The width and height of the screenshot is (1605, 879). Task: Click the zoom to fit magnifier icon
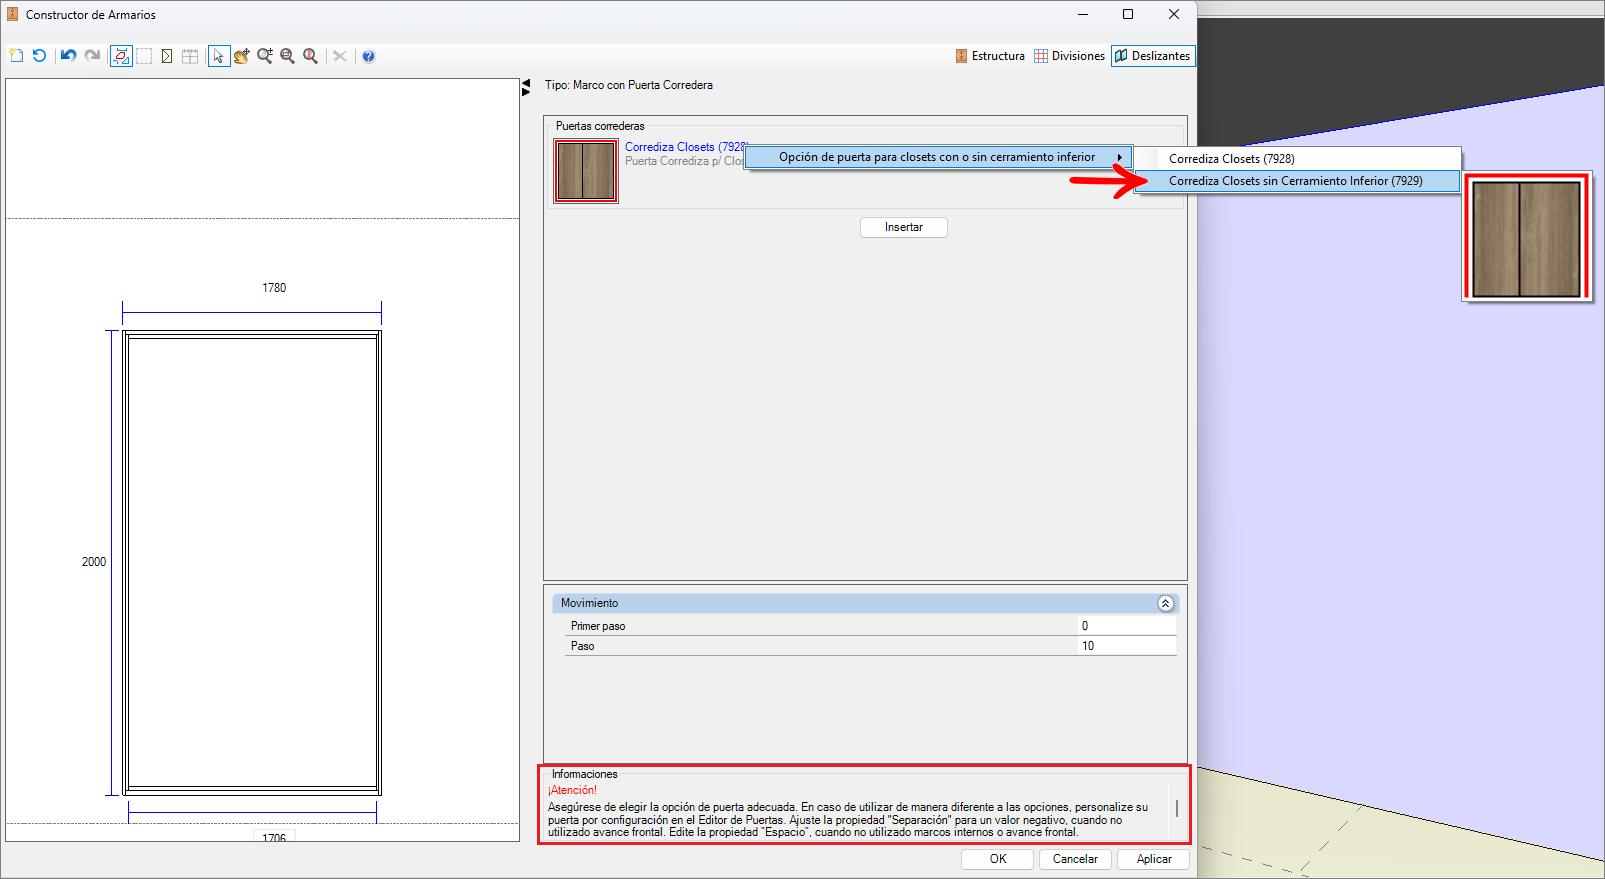pyautogui.click(x=287, y=56)
